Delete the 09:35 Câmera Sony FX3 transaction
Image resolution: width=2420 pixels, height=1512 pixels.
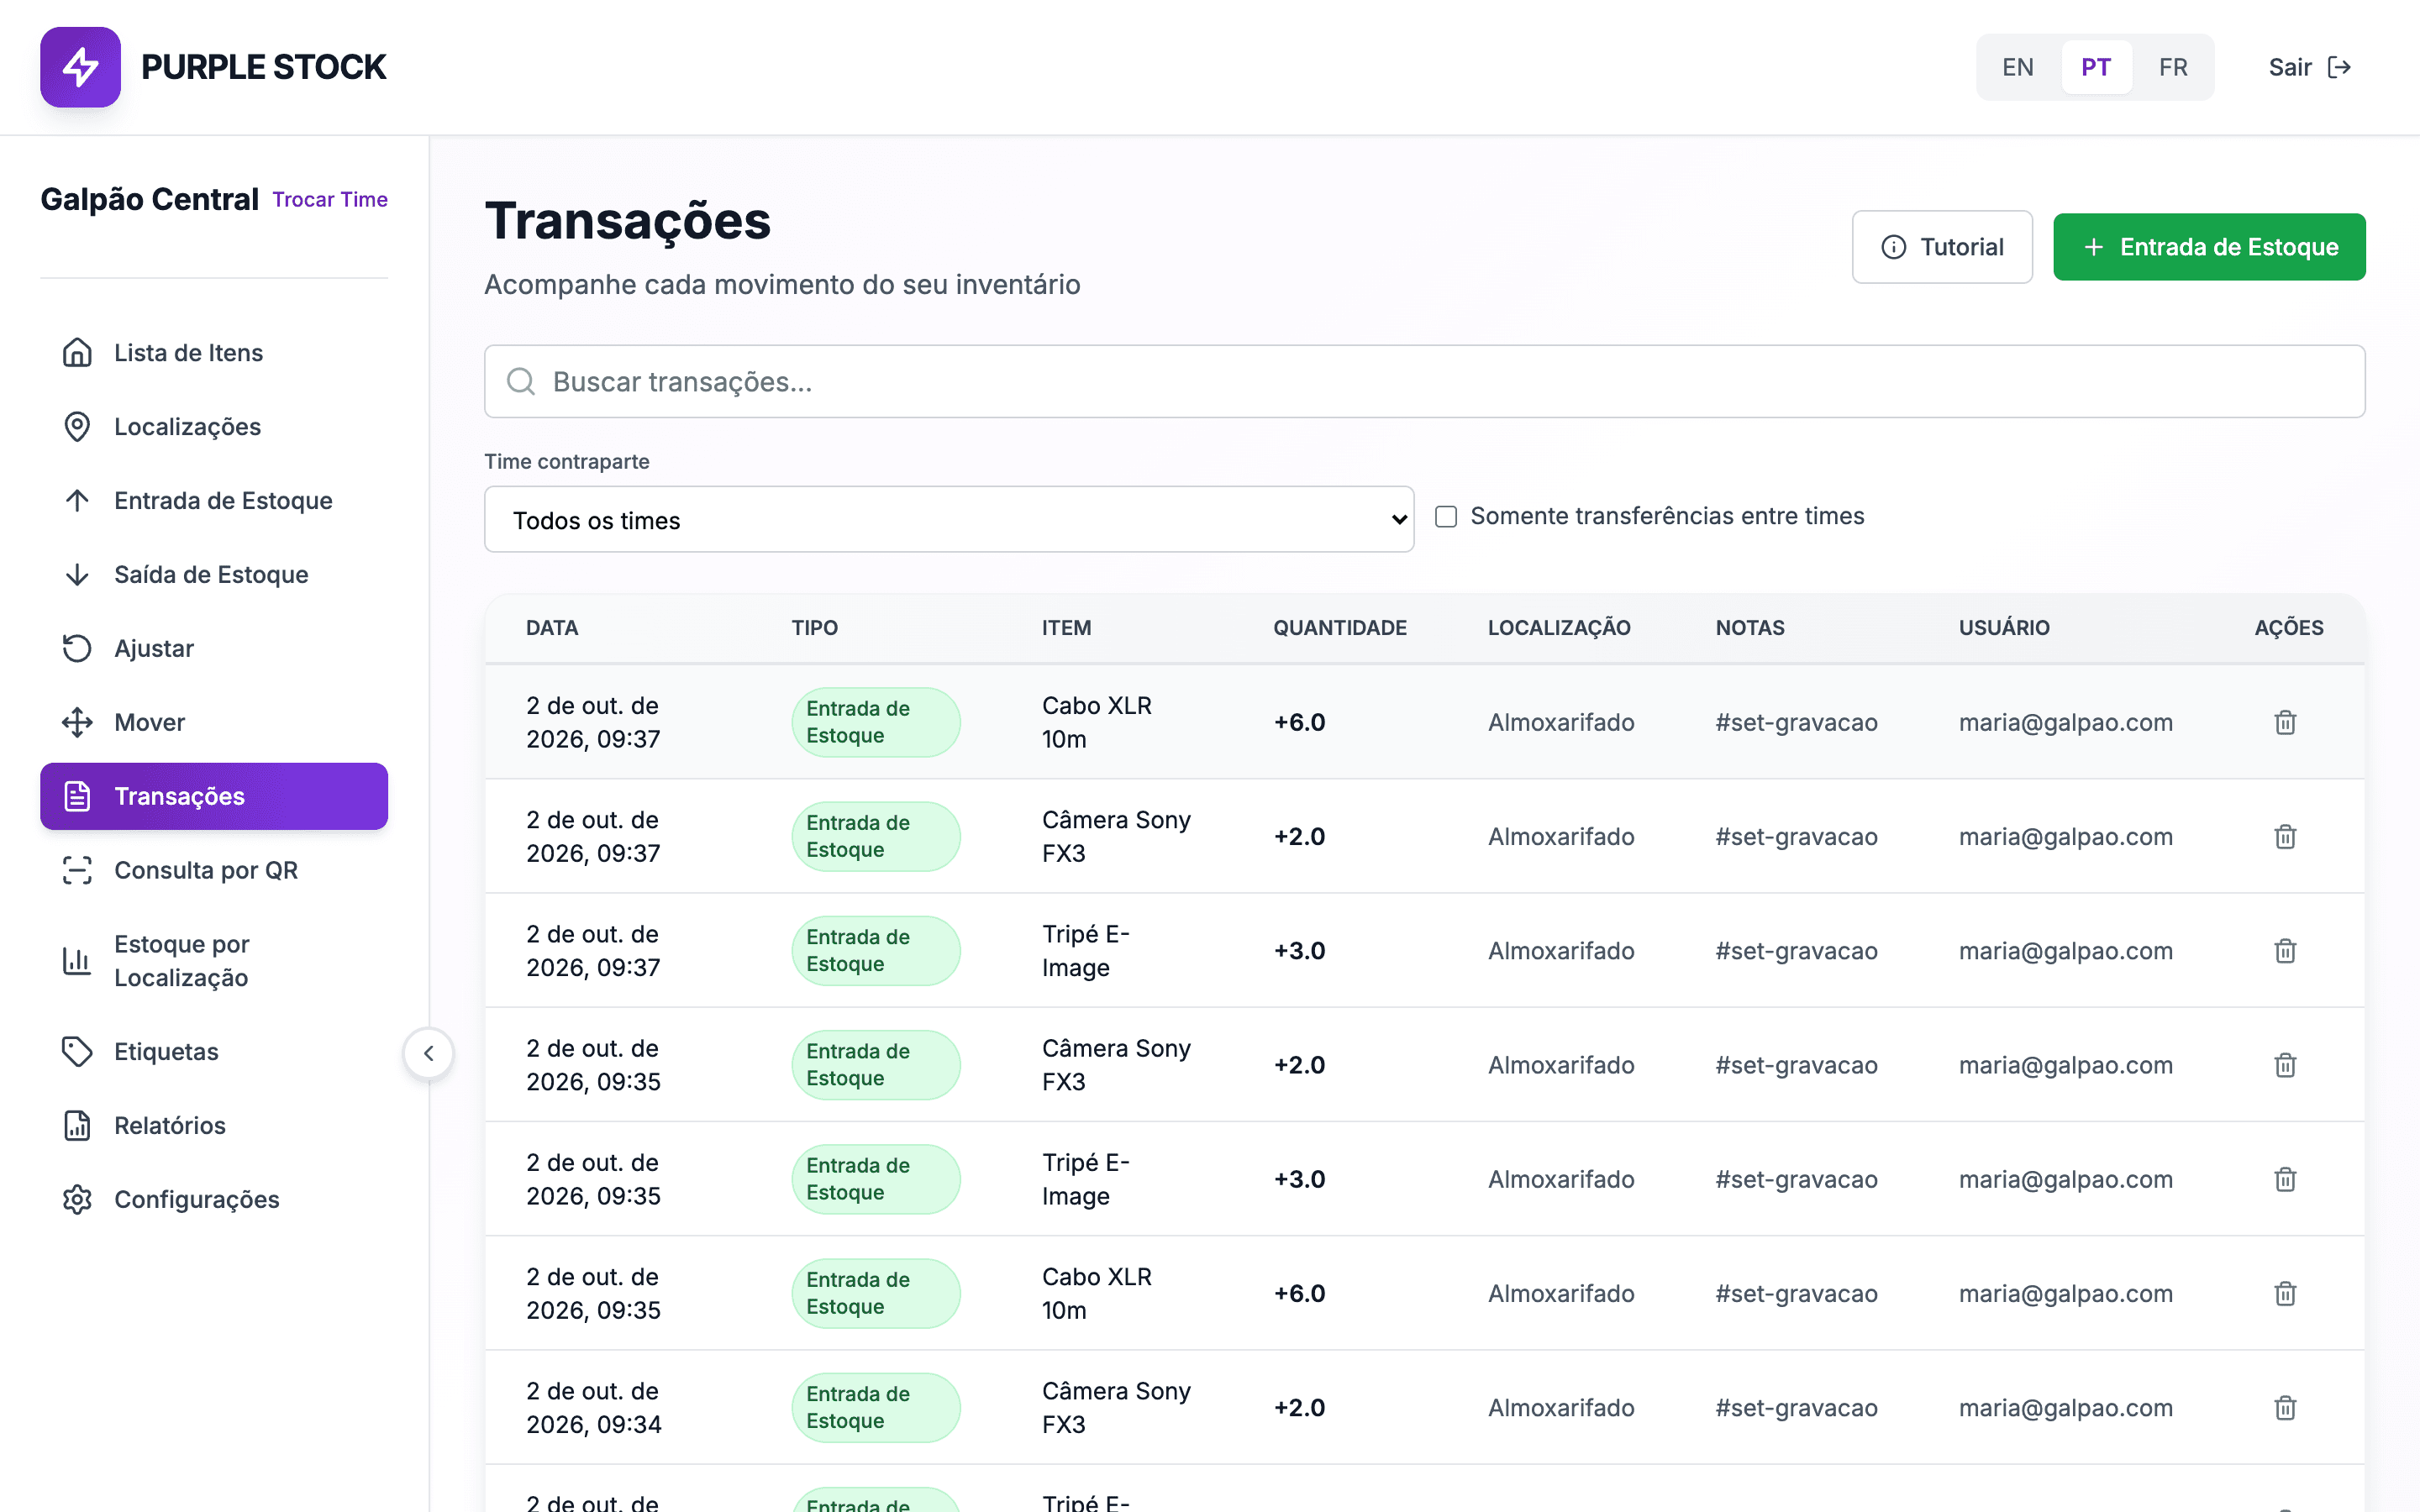2285,1065
